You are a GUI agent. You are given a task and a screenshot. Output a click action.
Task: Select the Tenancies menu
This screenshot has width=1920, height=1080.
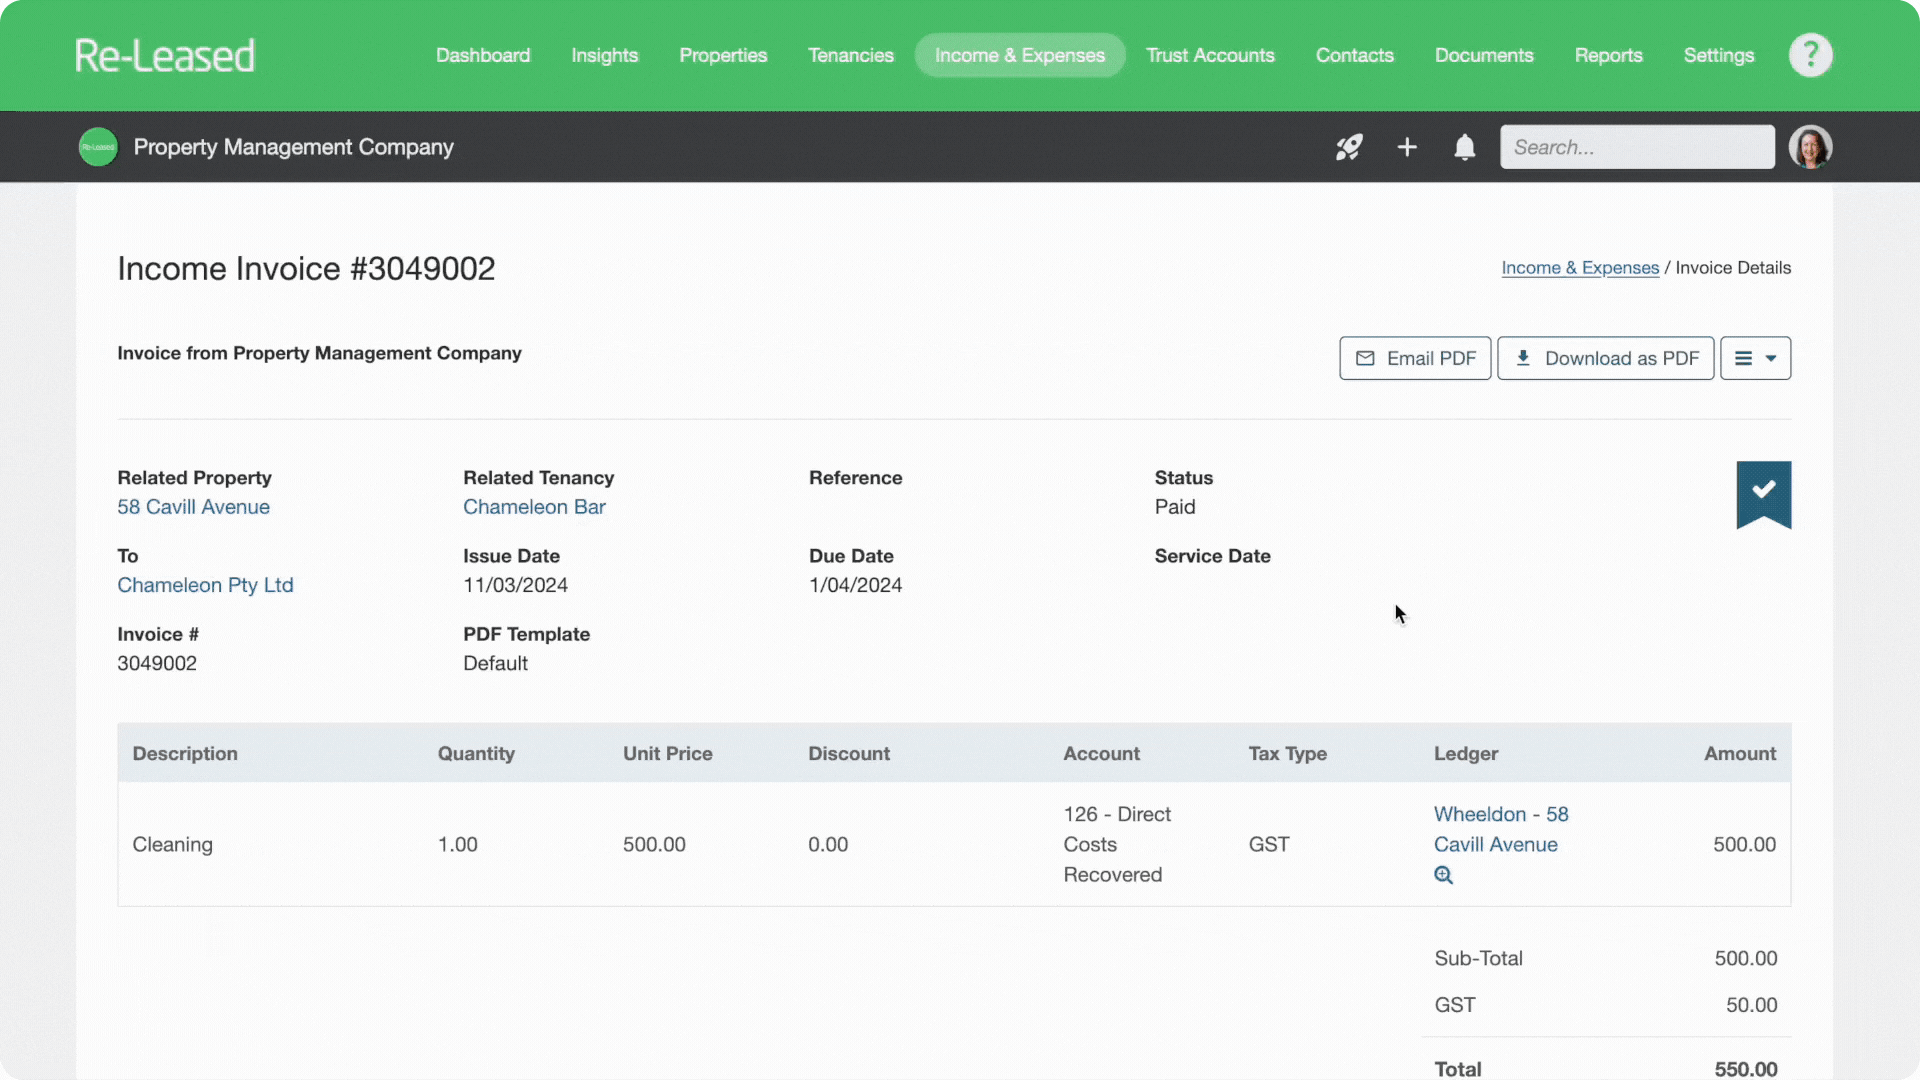click(x=851, y=55)
